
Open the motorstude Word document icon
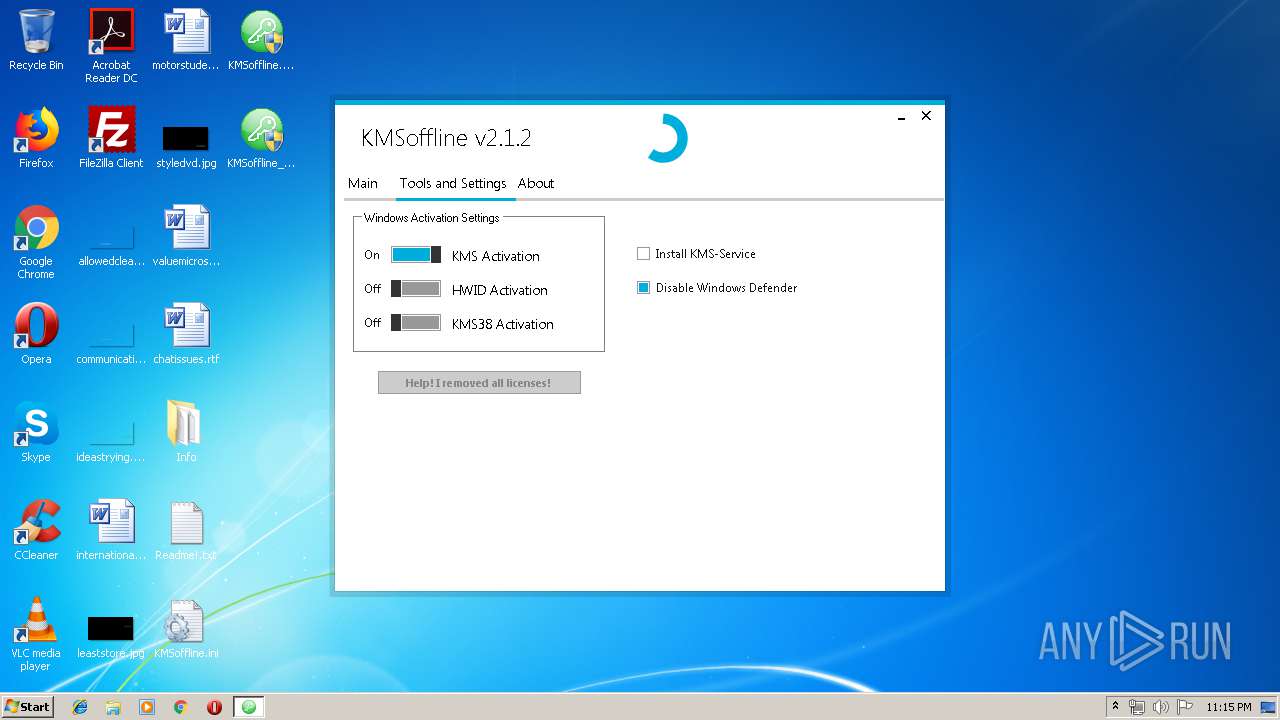click(186, 40)
